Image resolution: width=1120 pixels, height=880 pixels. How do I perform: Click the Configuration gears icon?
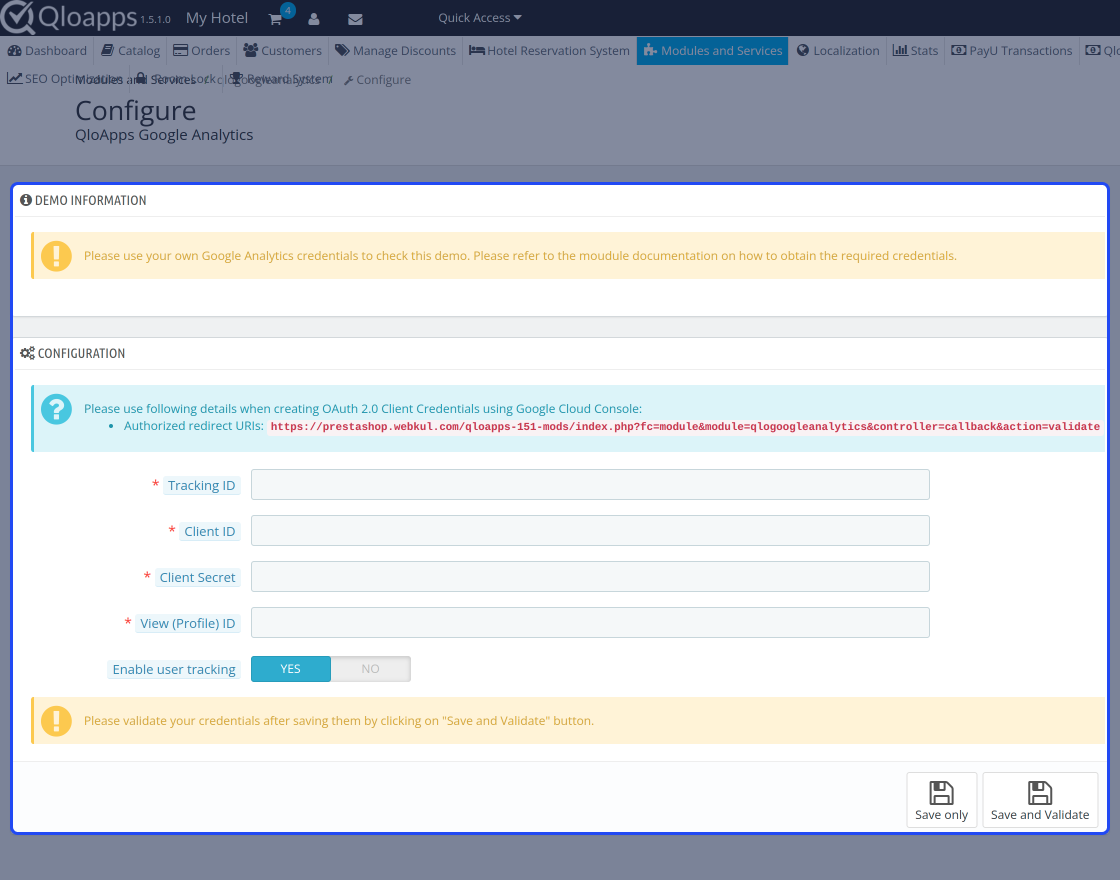[27, 353]
